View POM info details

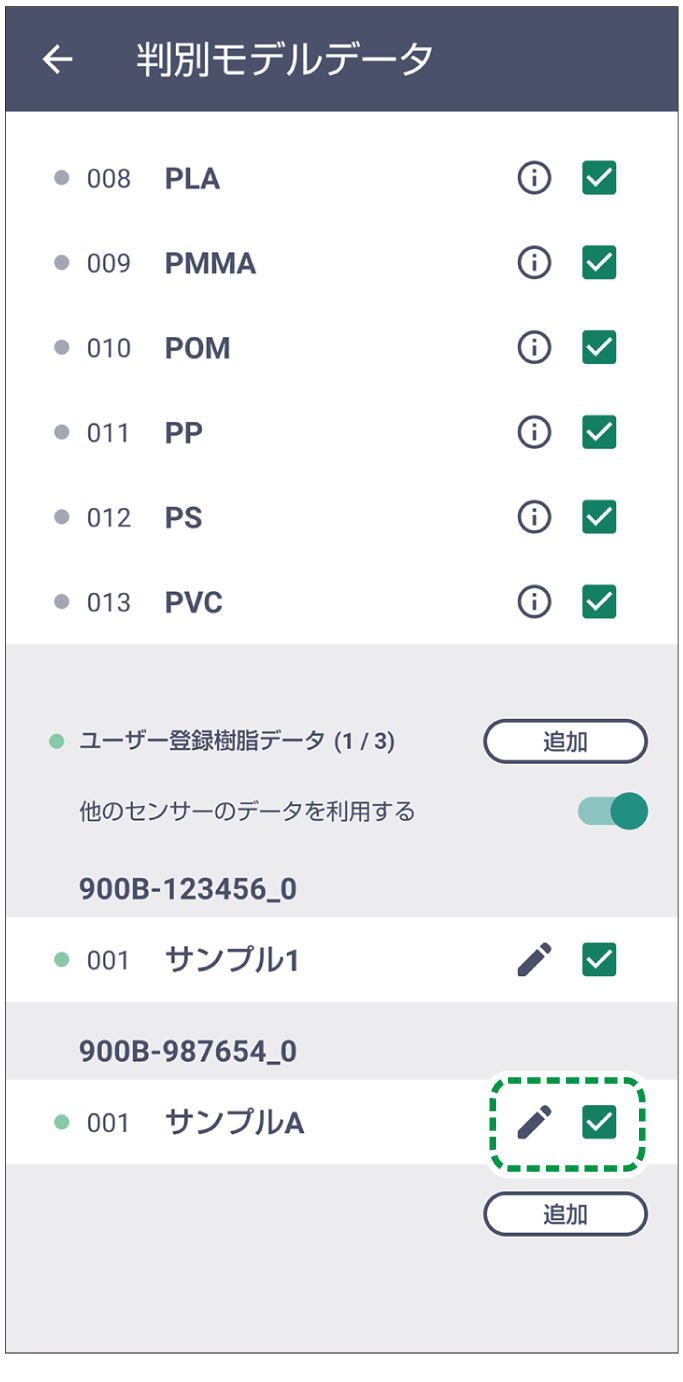(535, 348)
